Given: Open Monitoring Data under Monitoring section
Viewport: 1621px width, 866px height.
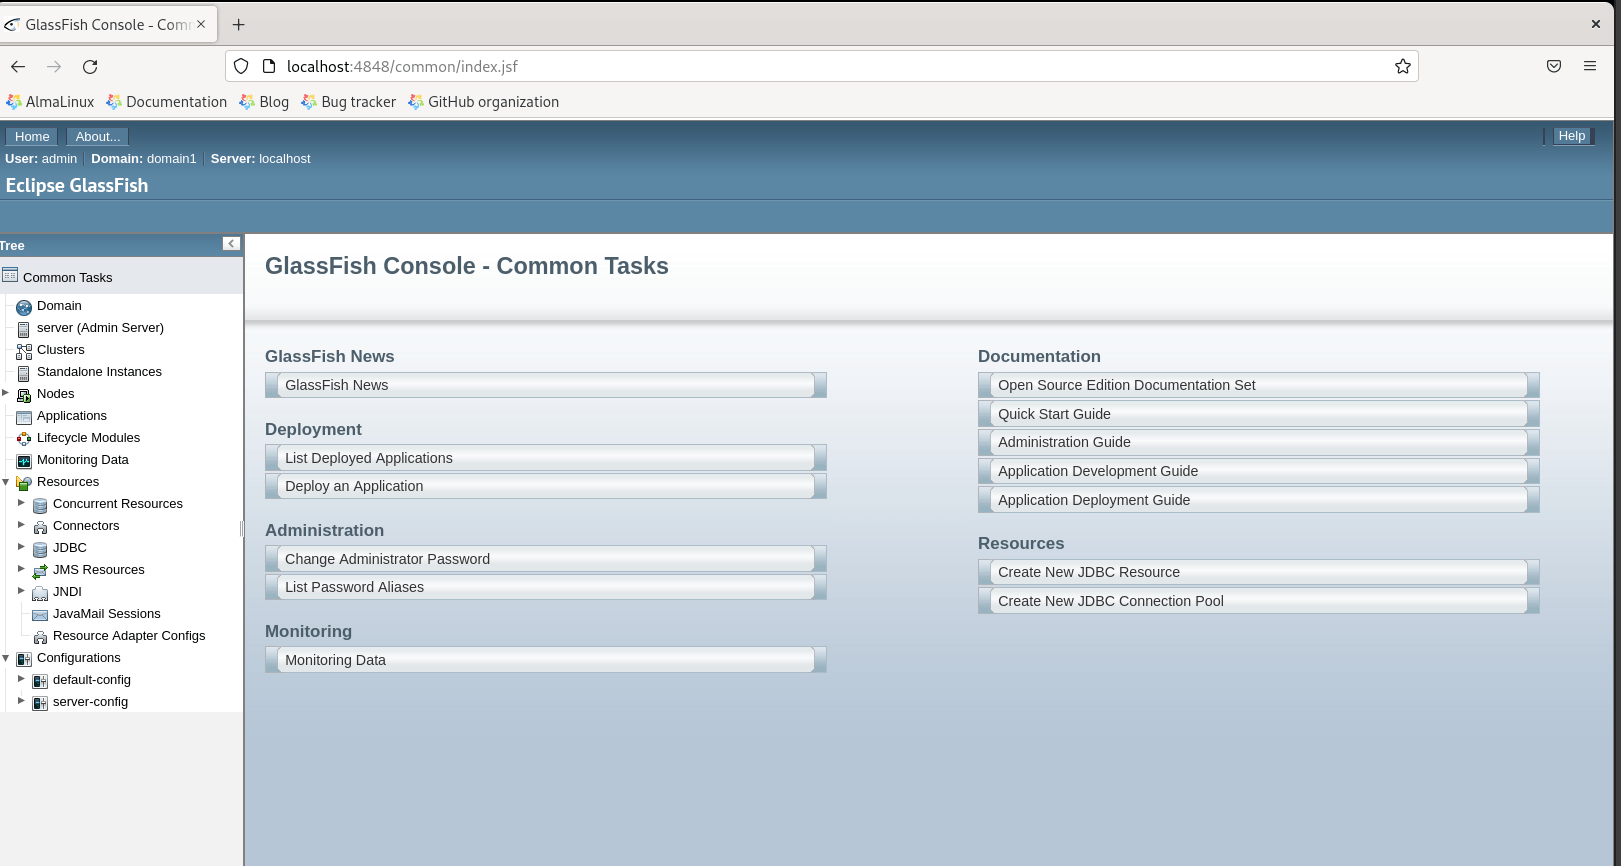Looking at the screenshot, I should (x=545, y=660).
